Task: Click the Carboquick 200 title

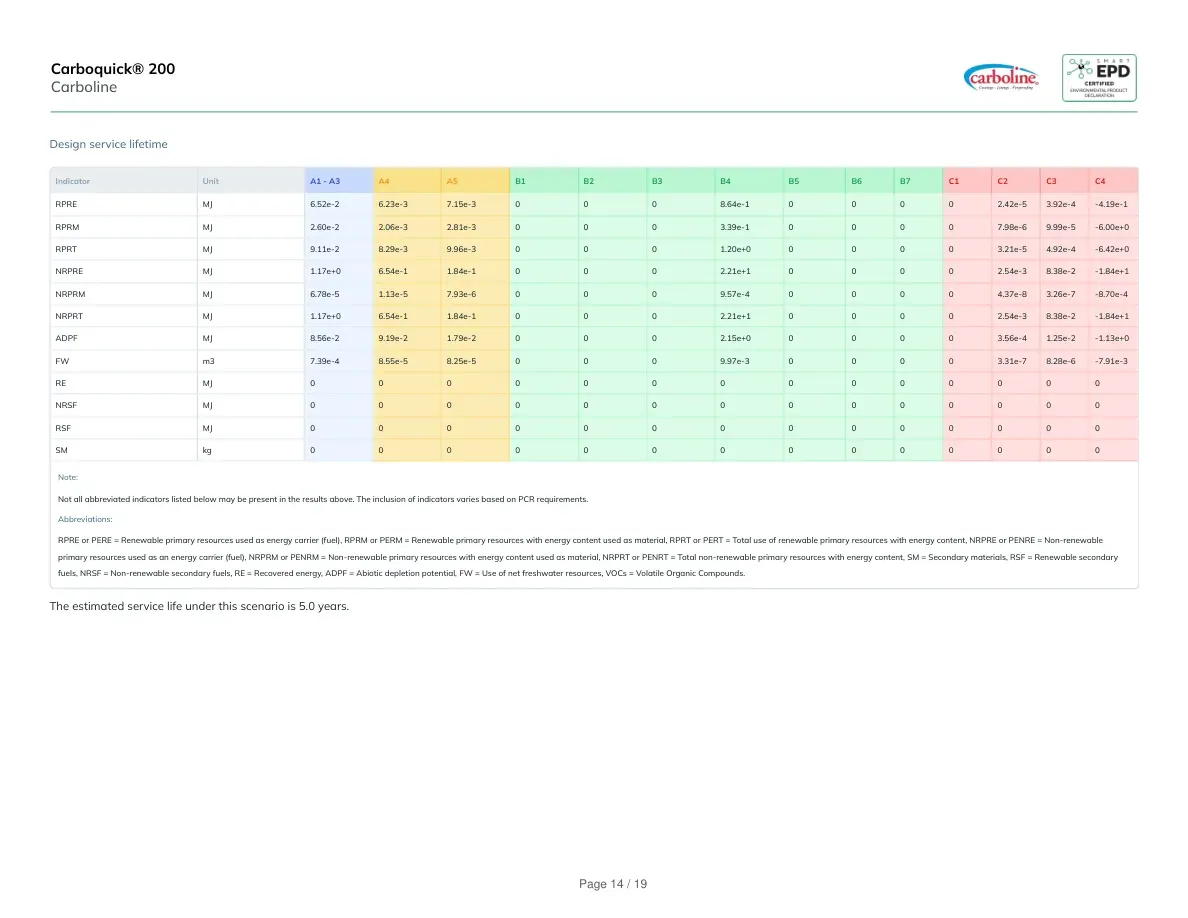Action: click(x=113, y=69)
